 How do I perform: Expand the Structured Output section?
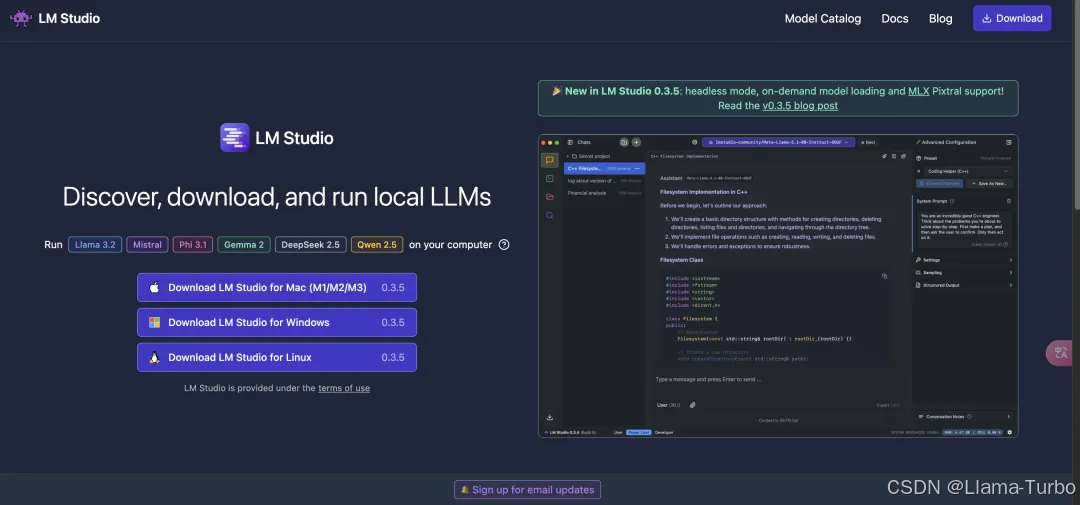click(x=964, y=285)
